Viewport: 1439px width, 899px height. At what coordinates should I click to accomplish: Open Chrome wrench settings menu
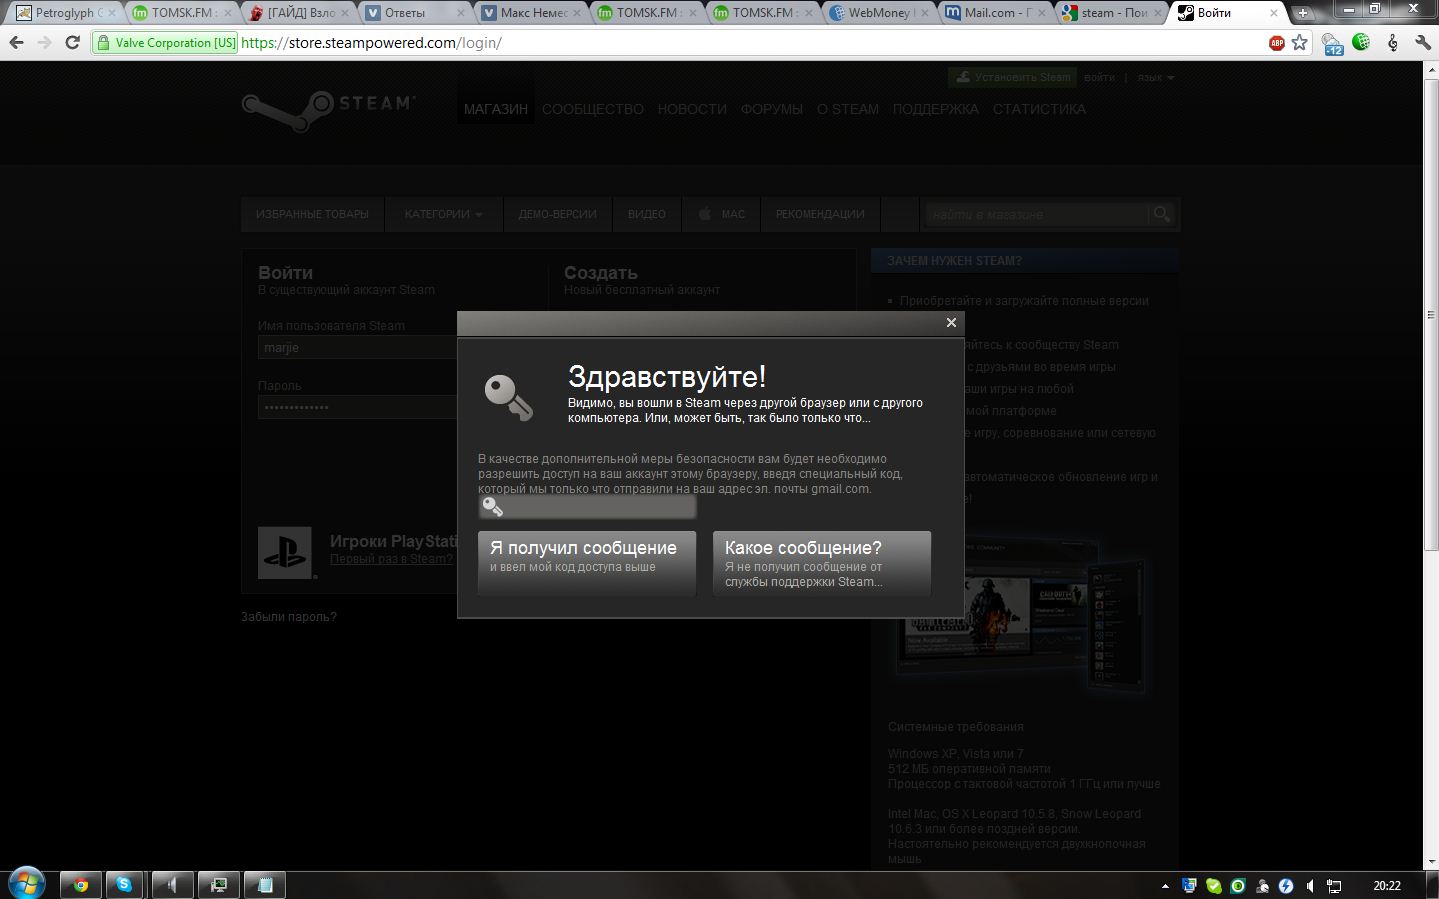[1423, 43]
